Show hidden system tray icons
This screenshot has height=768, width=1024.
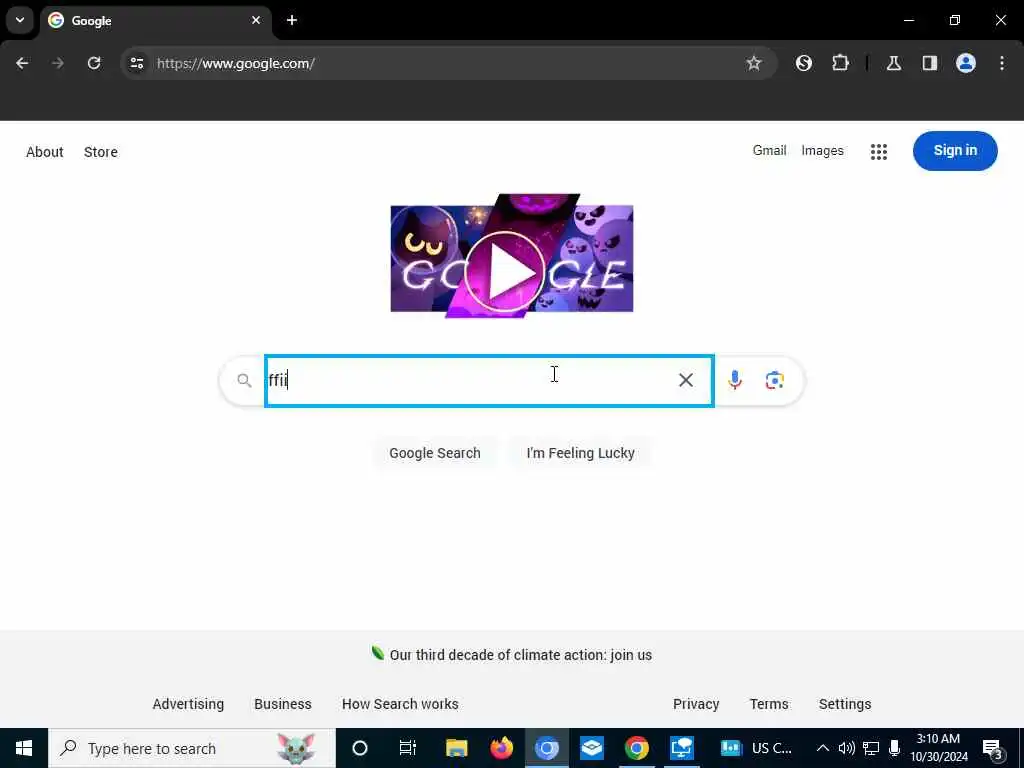pyautogui.click(x=823, y=748)
